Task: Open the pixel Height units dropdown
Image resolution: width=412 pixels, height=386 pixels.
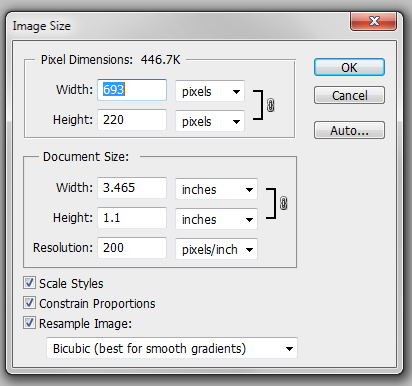Action: click(210, 121)
